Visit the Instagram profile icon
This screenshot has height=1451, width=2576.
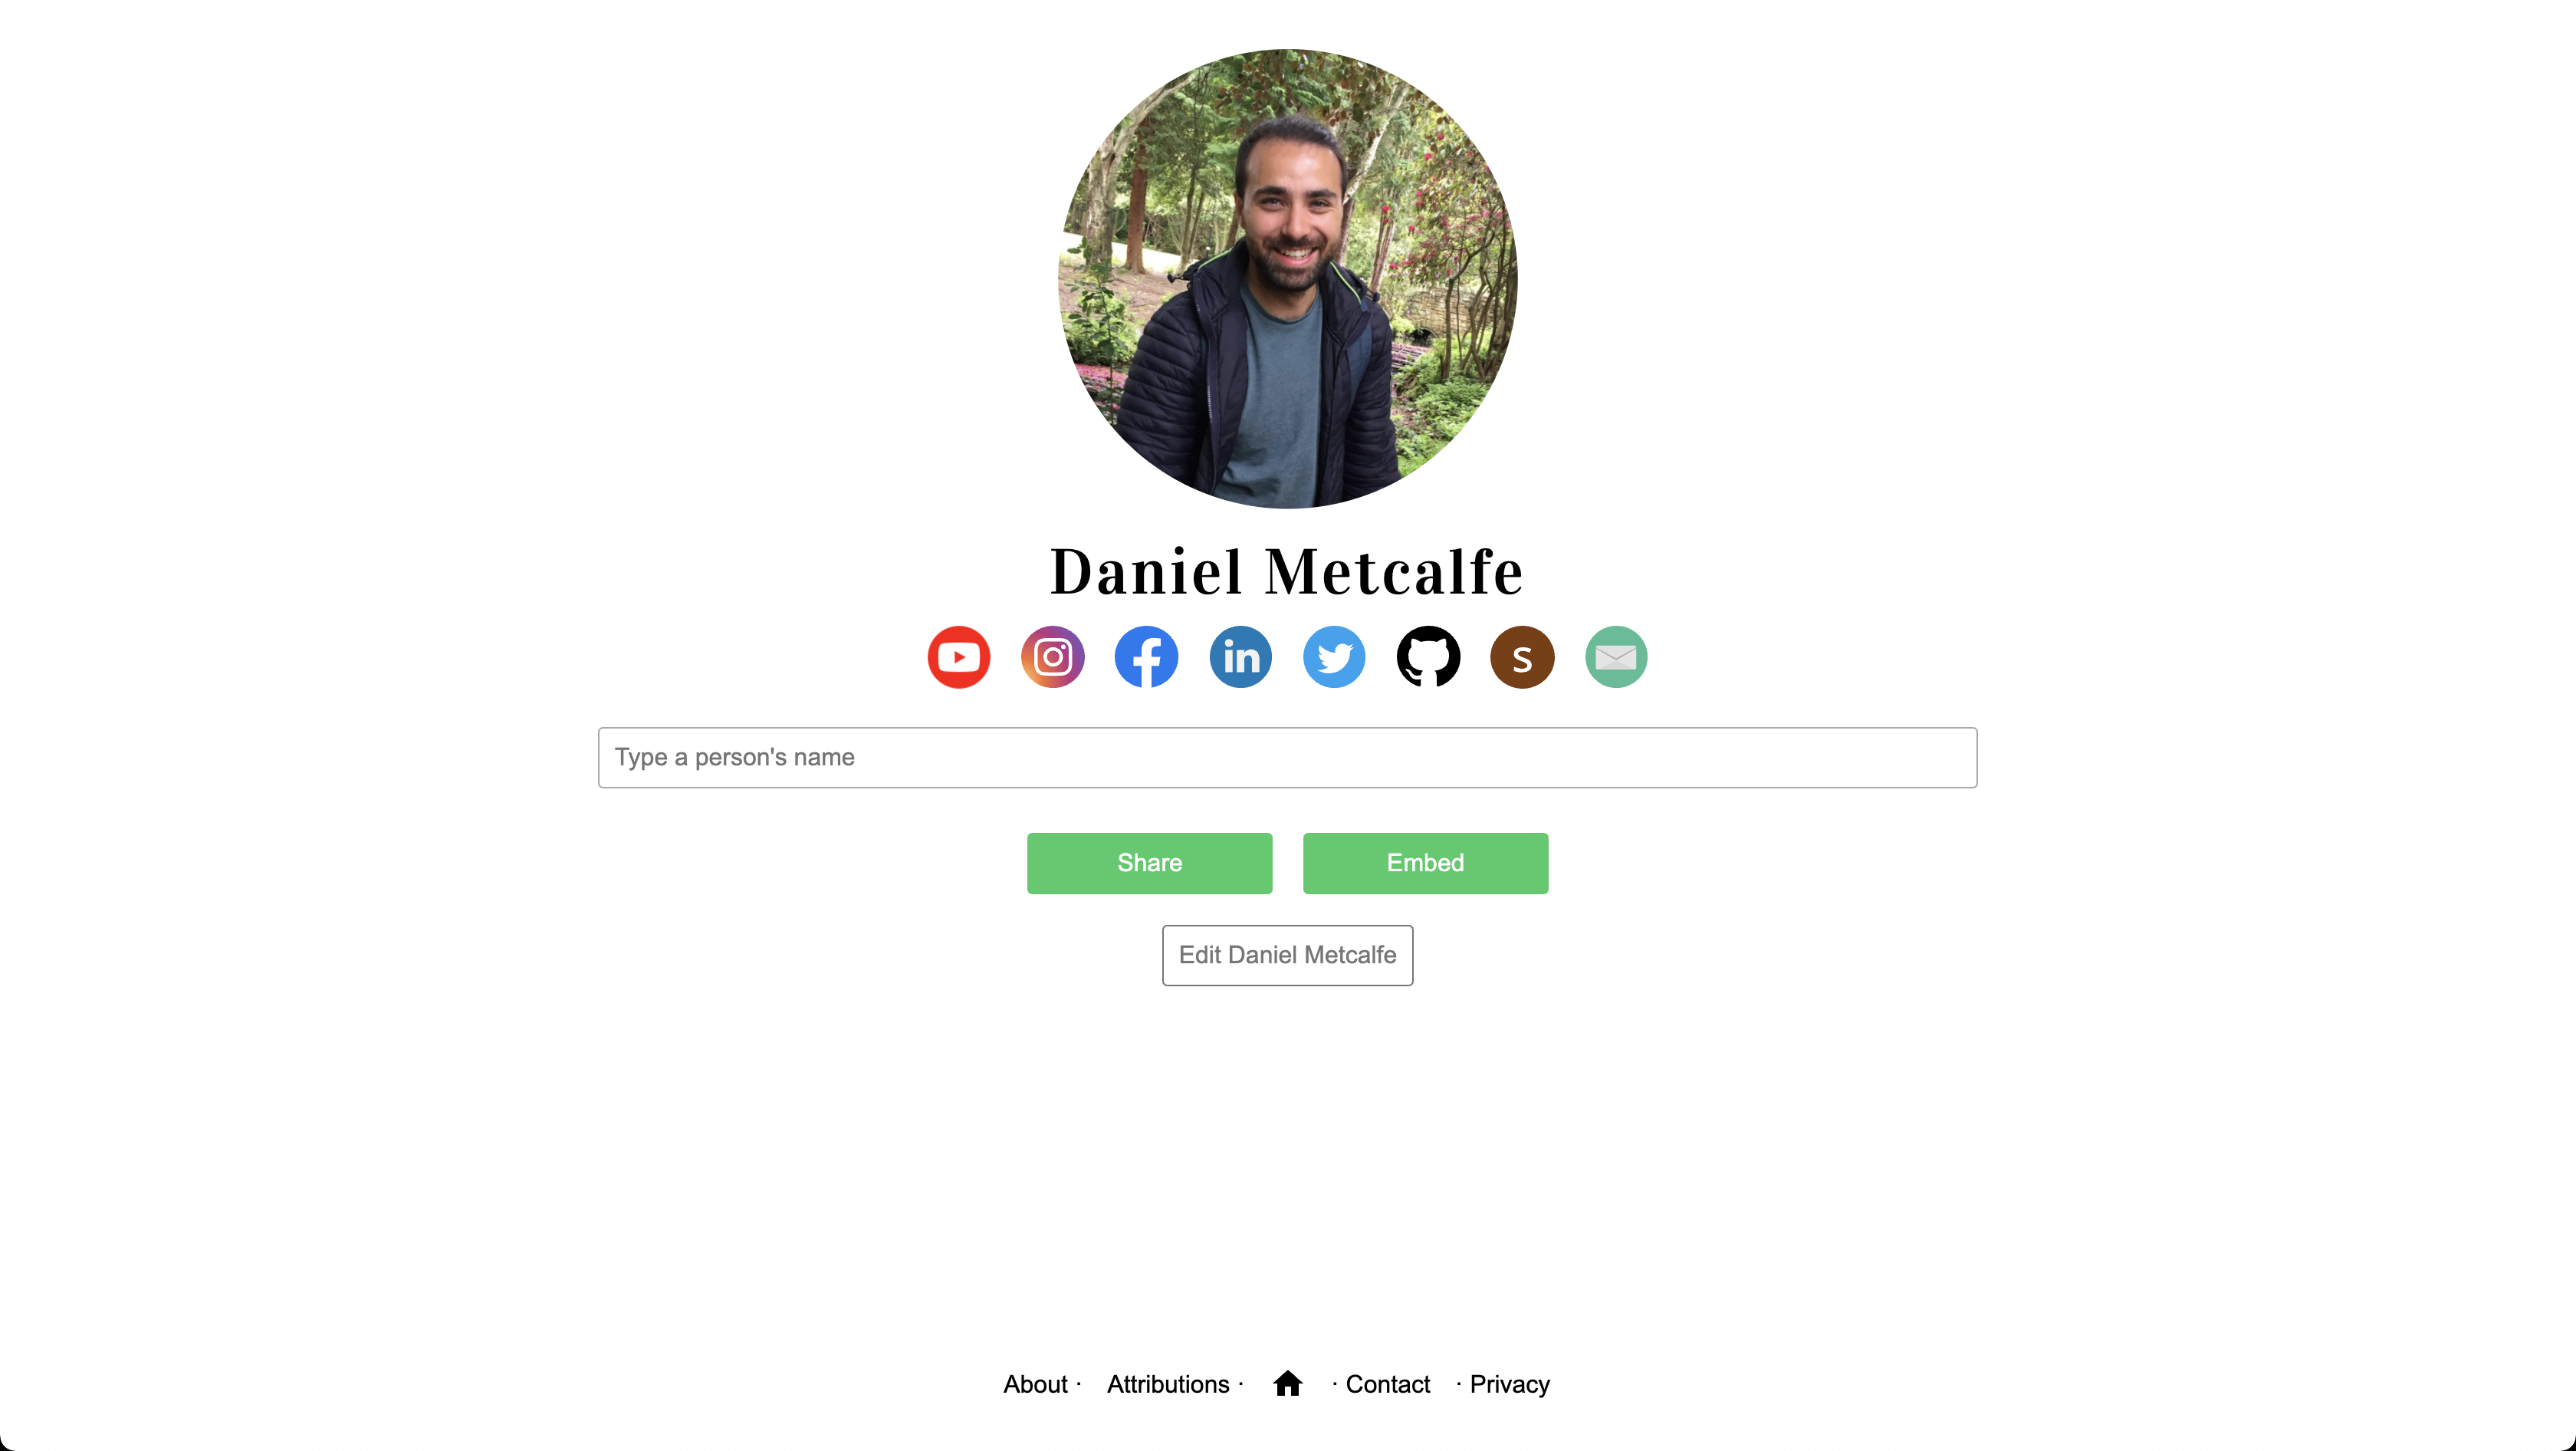[1052, 657]
